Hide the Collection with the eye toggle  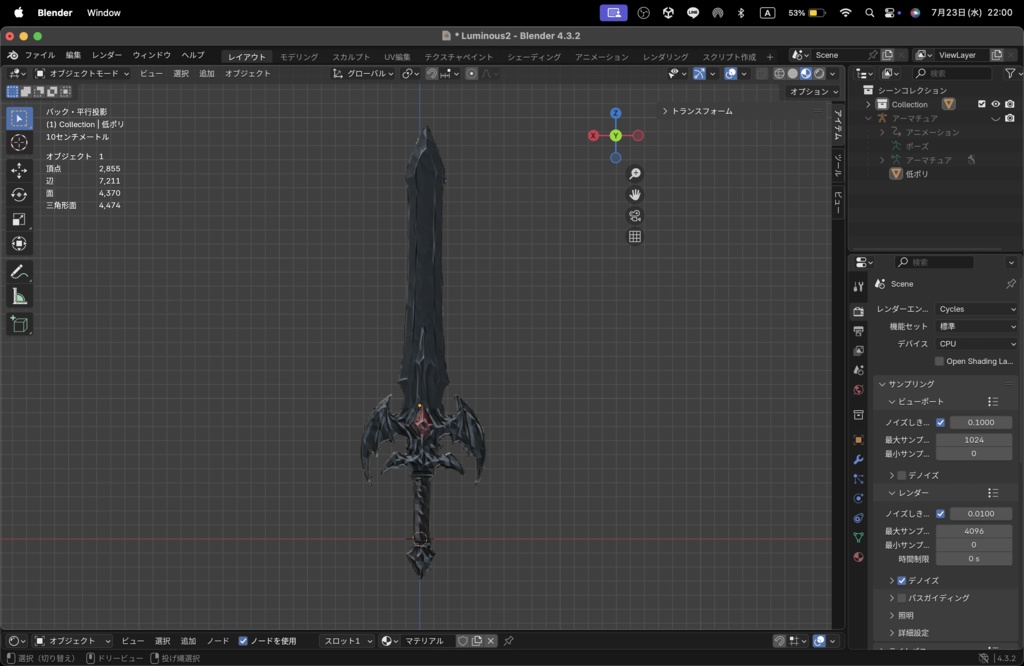pos(996,104)
